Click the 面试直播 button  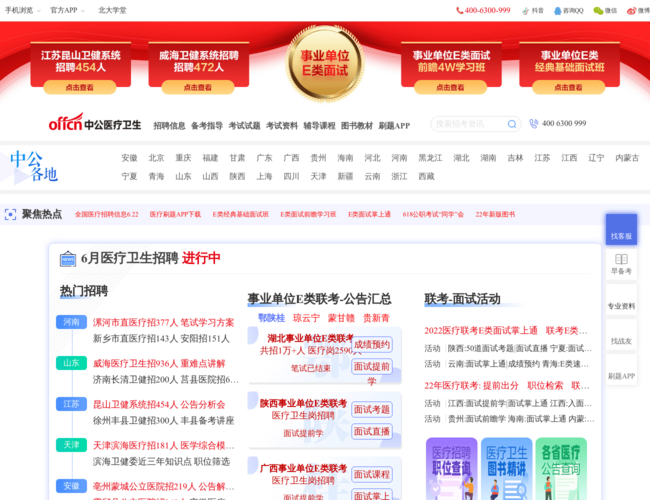pyautogui.click(x=371, y=432)
